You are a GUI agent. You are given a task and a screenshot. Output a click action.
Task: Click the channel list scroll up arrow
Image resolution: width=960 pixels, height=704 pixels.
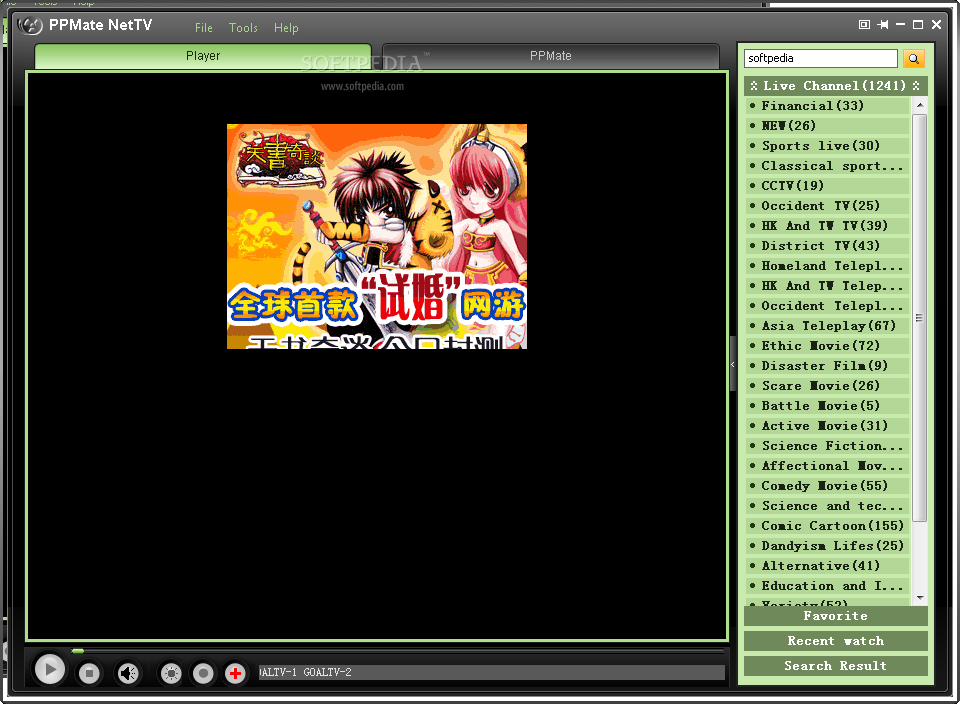click(920, 105)
